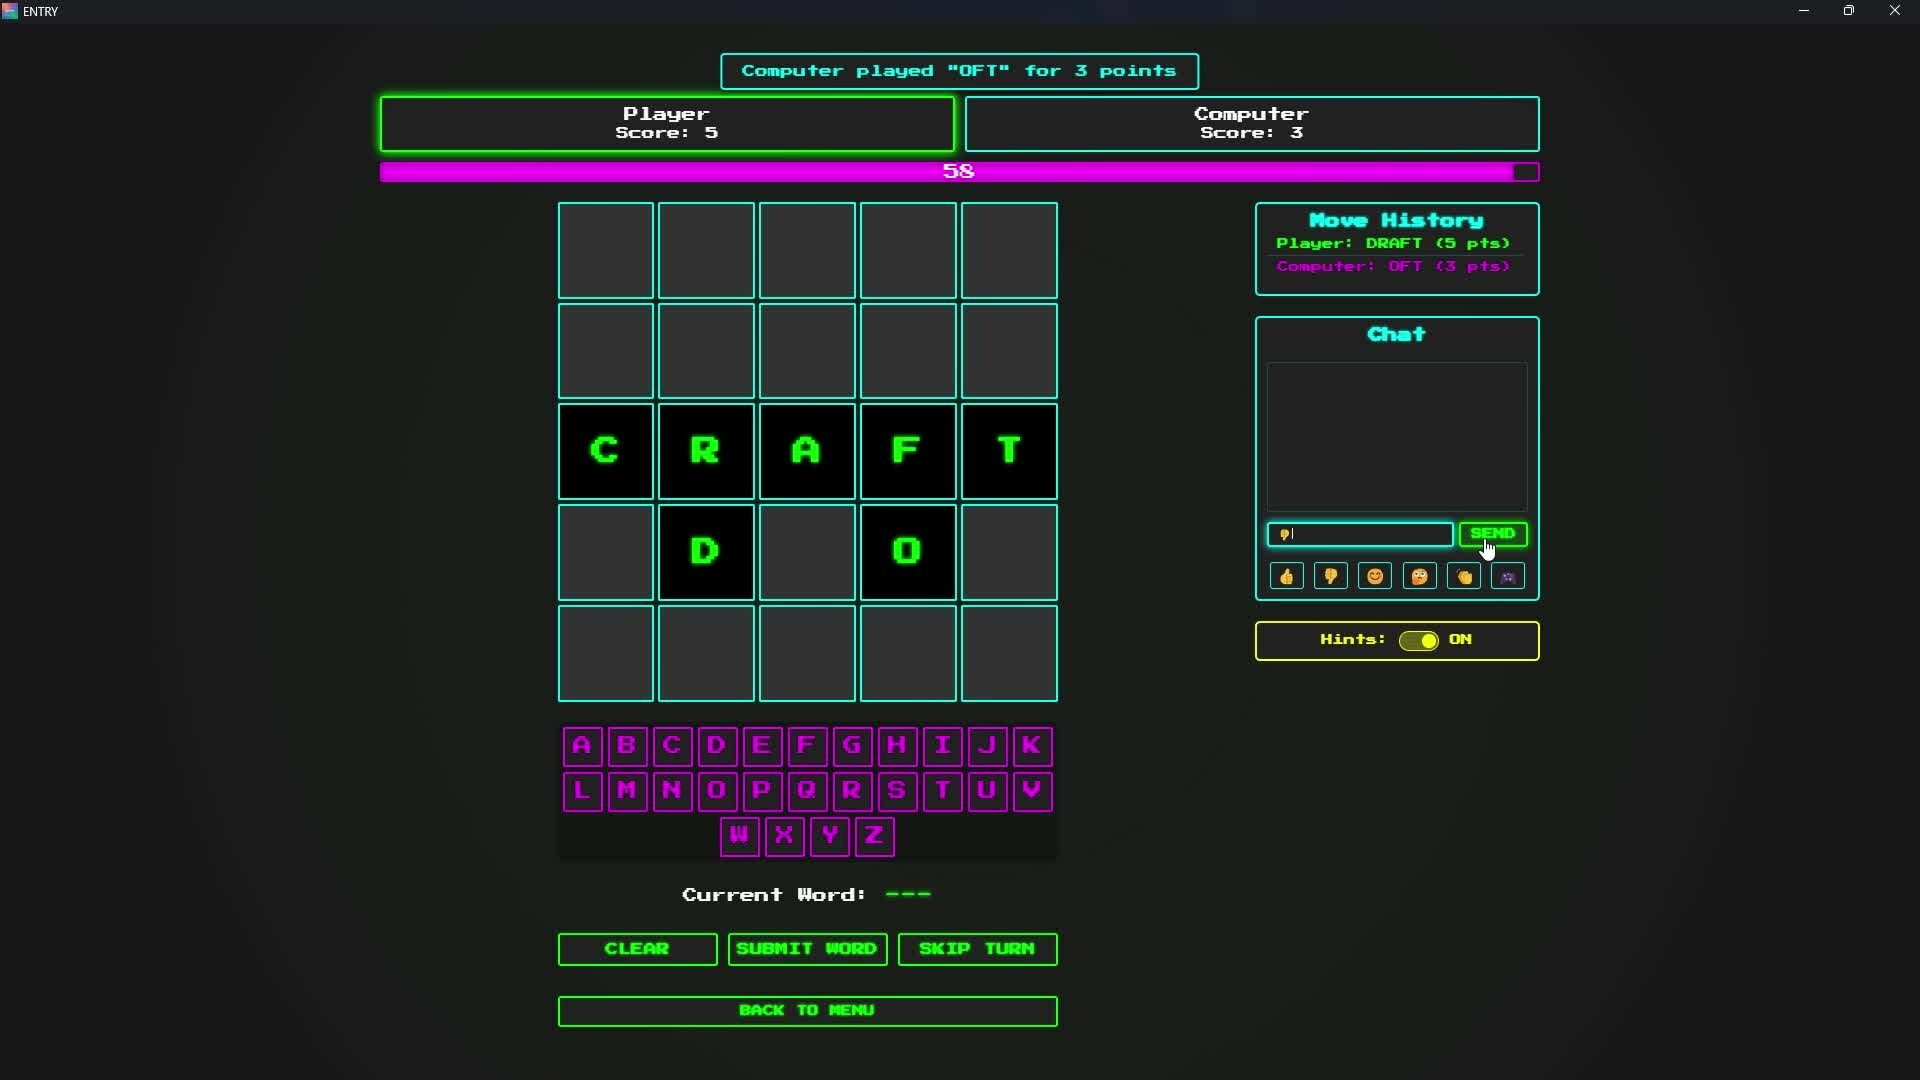Click the thumbs down emoji button

(x=1330, y=576)
